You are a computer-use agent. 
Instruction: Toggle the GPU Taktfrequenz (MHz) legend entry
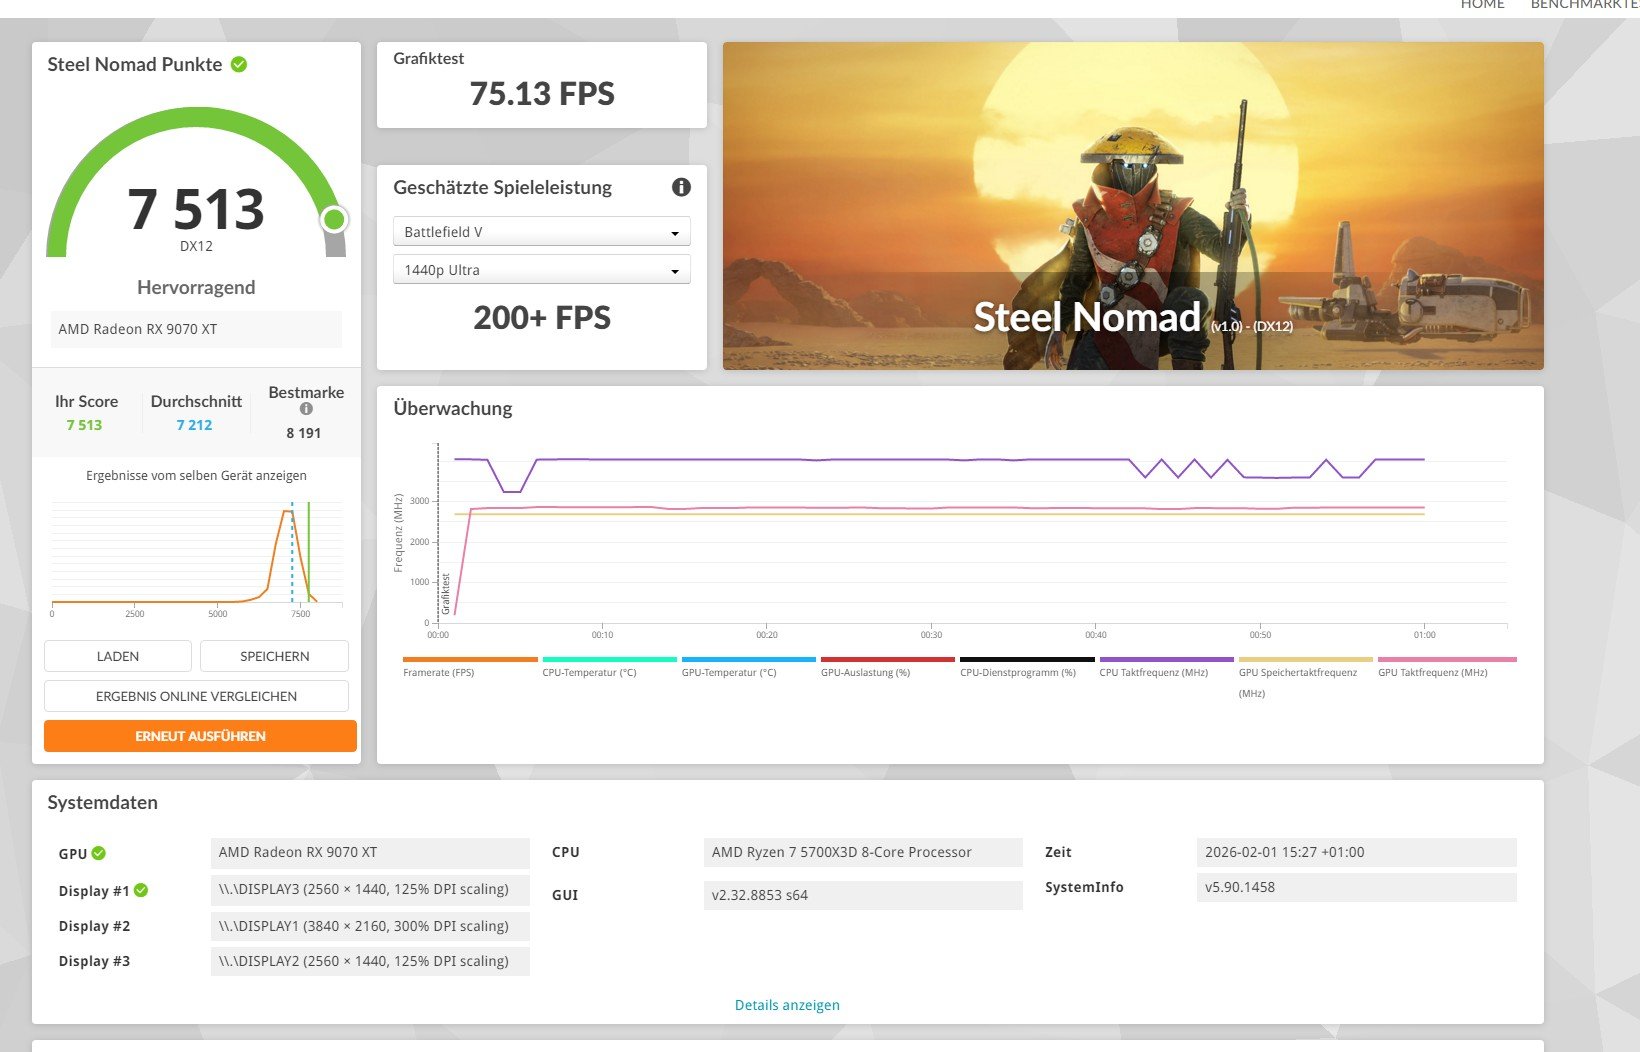pyautogui.click(x=1445, y=667)
